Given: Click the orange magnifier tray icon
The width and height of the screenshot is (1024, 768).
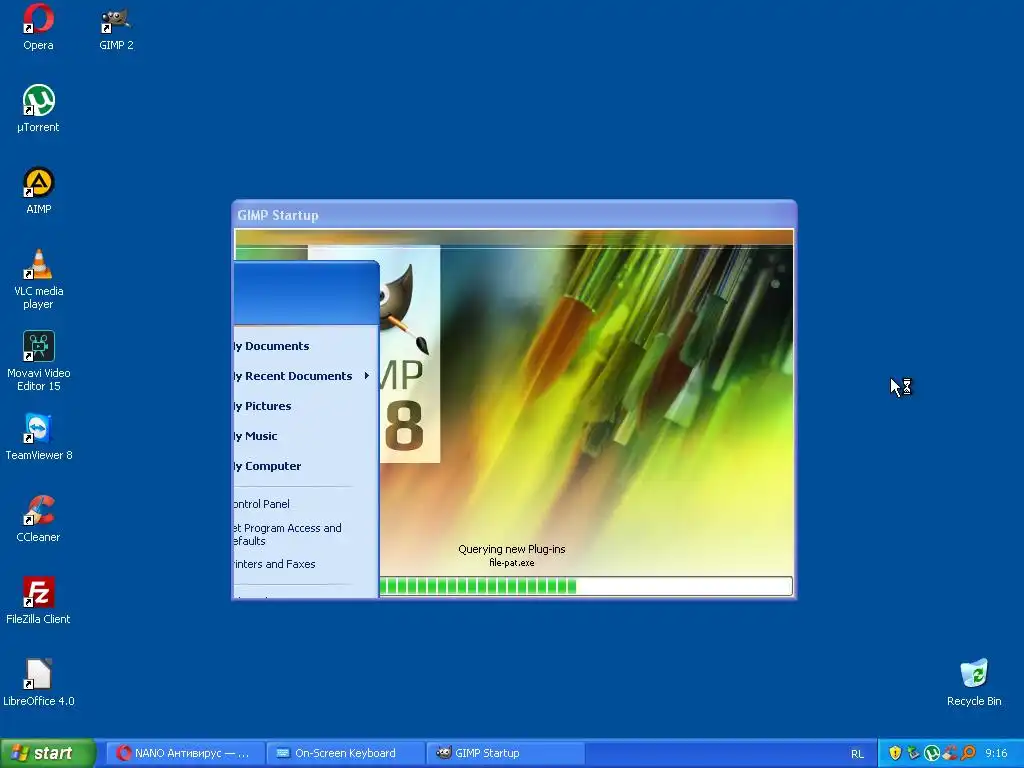Looking at the screenshot, I should (968, 753).
